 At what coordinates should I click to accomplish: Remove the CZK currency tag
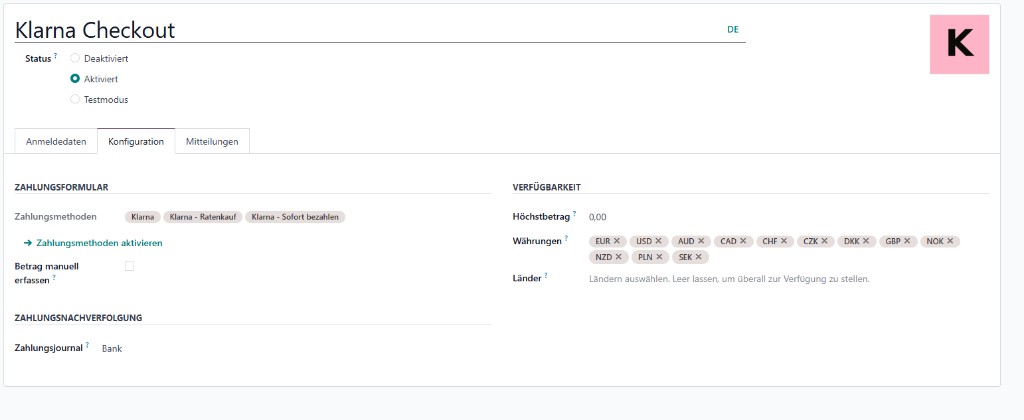825,241
